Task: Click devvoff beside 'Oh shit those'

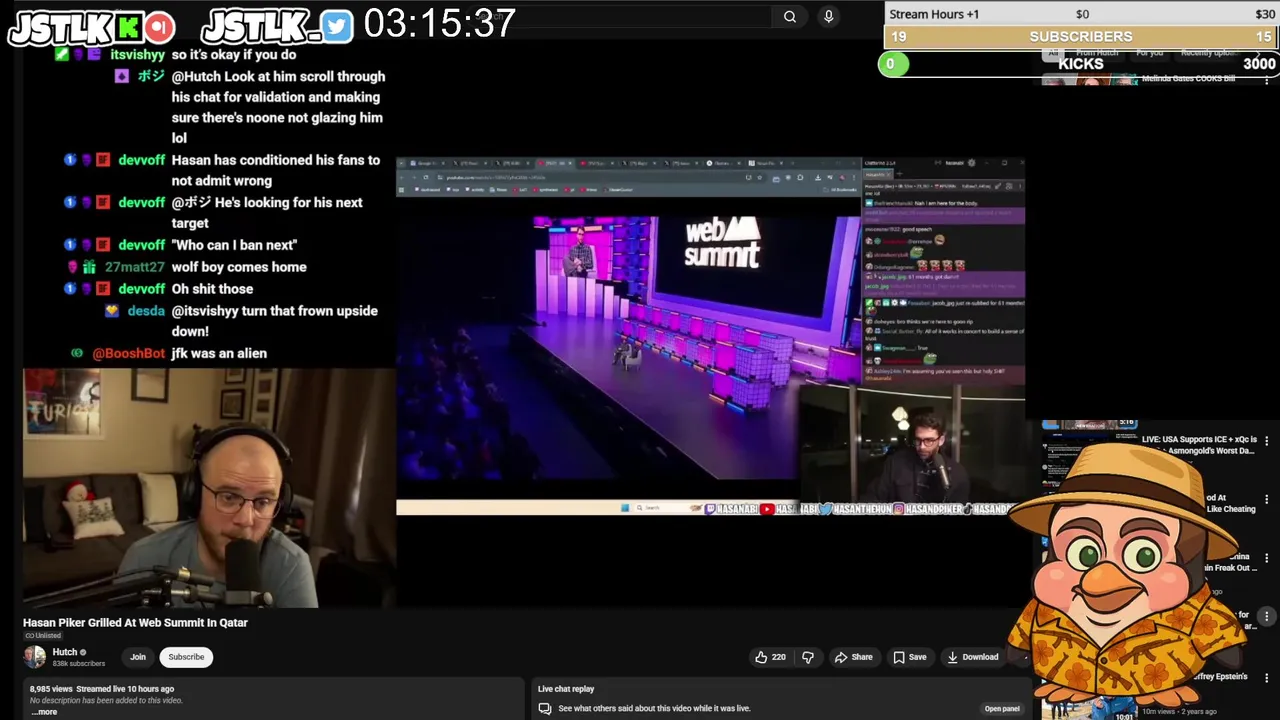Action: pos(142,289)
